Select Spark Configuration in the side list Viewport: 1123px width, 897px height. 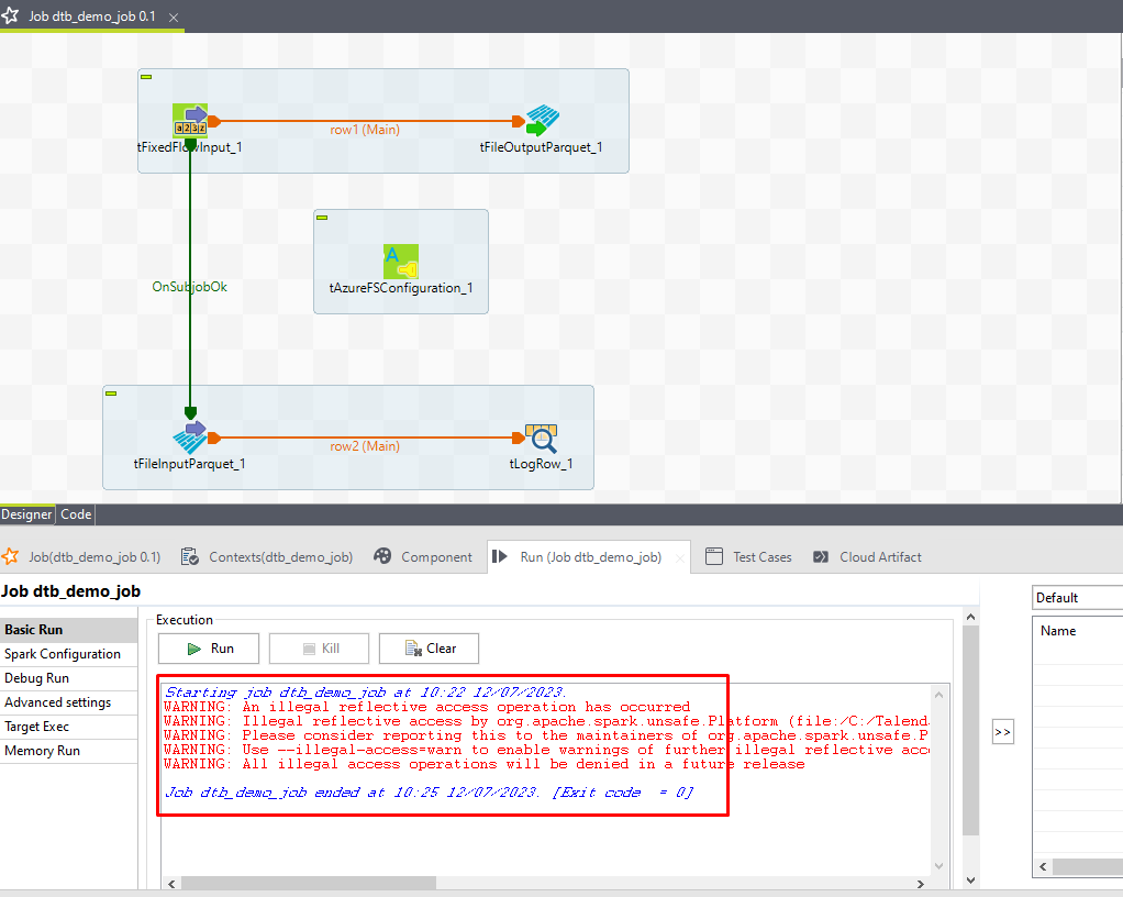coord(62,654)
